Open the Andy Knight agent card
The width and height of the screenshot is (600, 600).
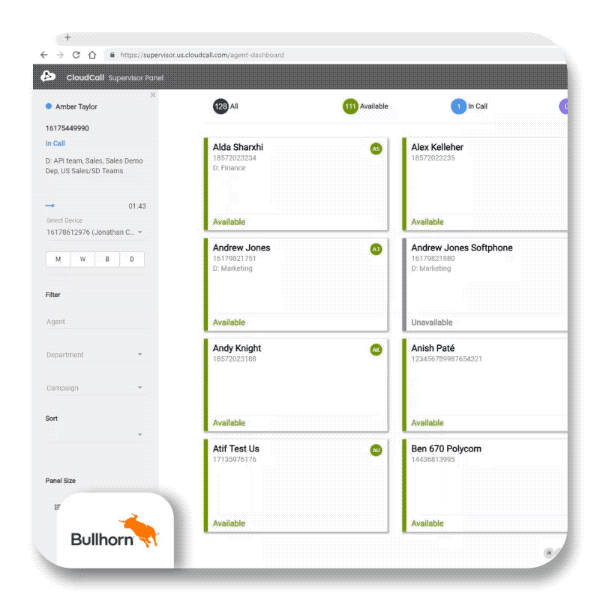click(x=296, y=385)
